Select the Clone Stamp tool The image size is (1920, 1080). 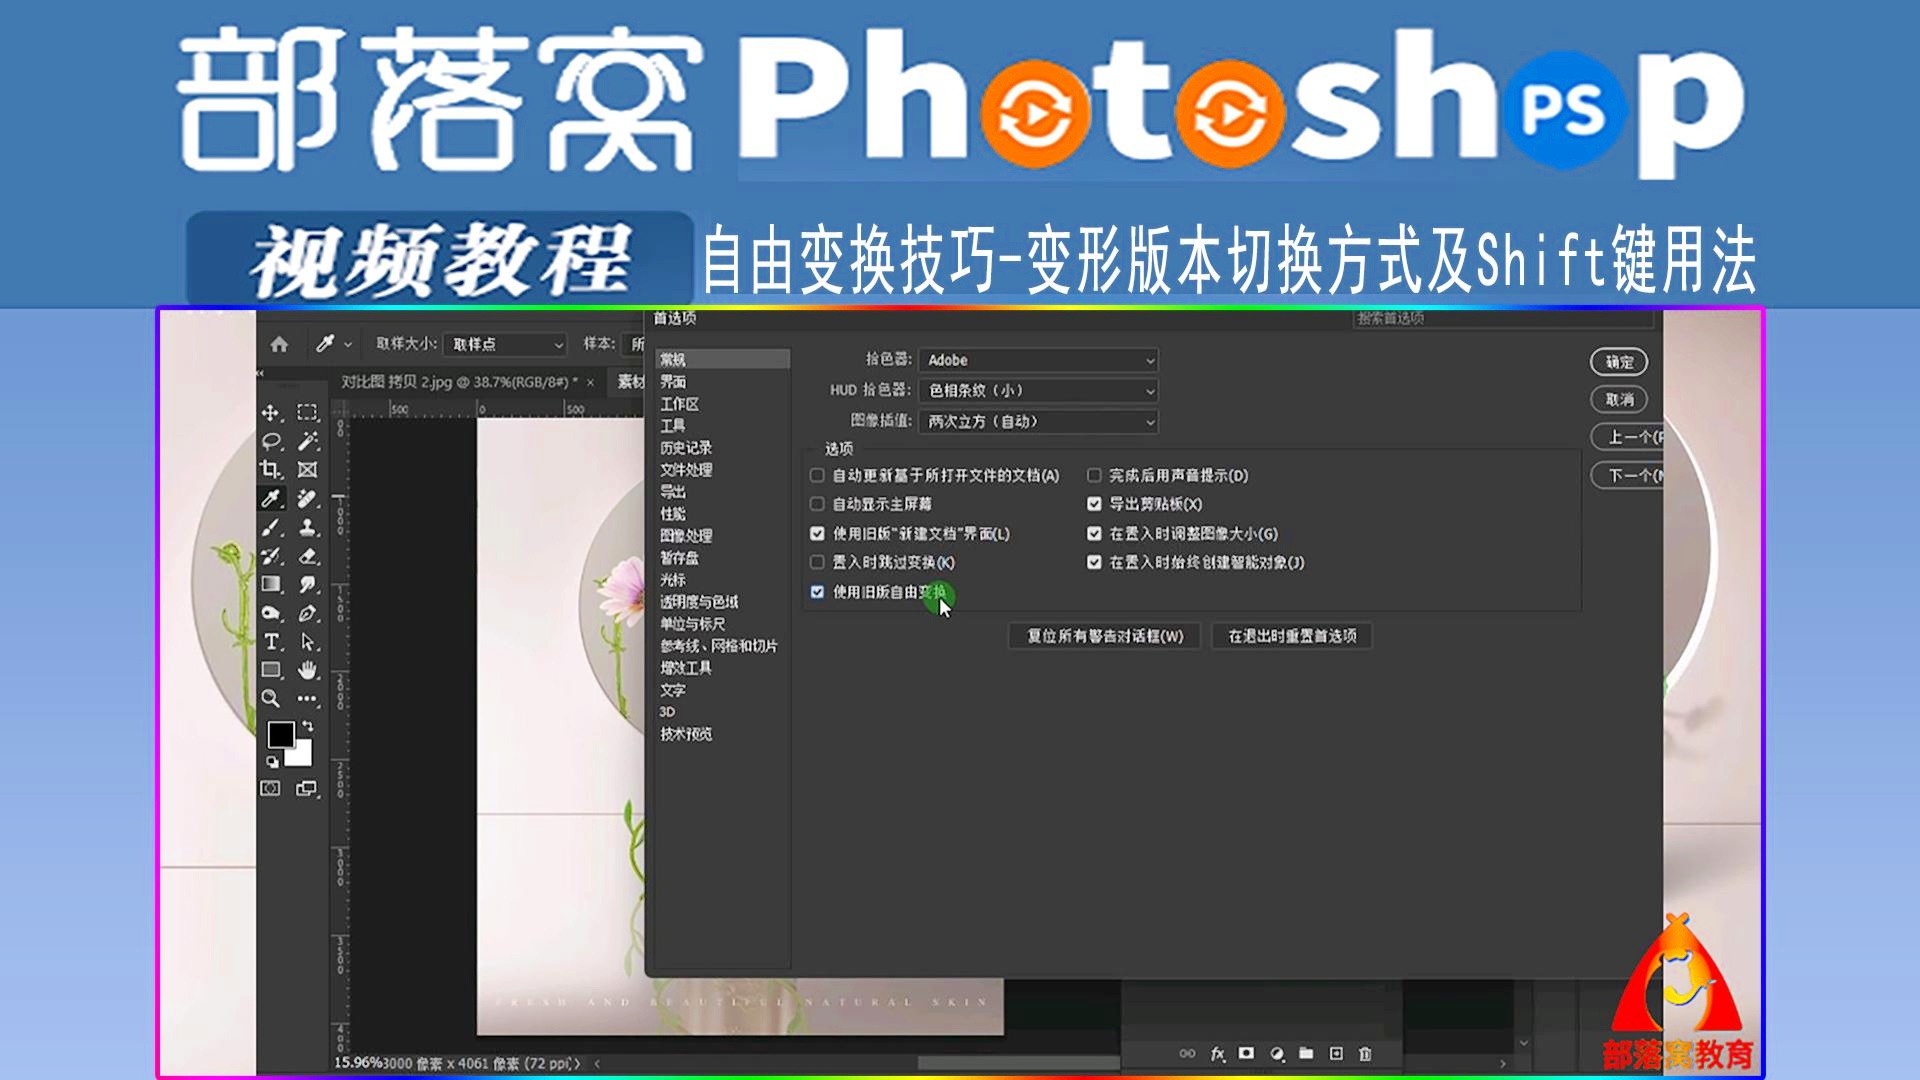click(307, 527)
